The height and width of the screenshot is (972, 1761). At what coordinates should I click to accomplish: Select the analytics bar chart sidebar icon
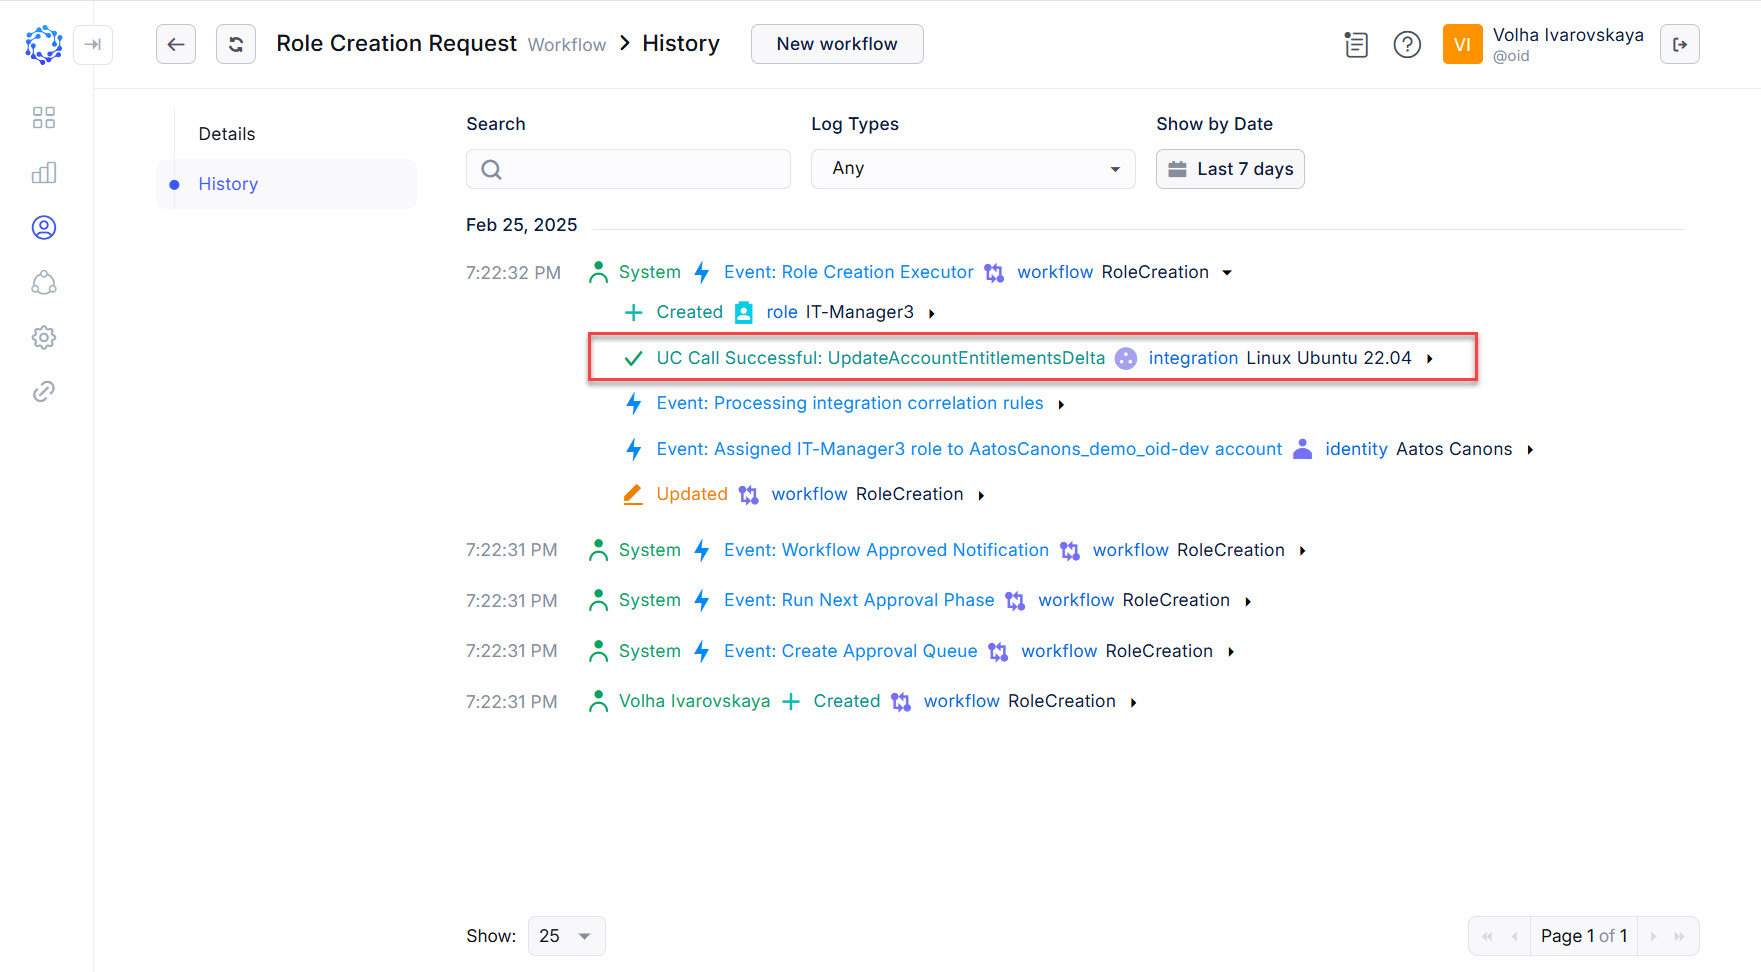[44, 172]
